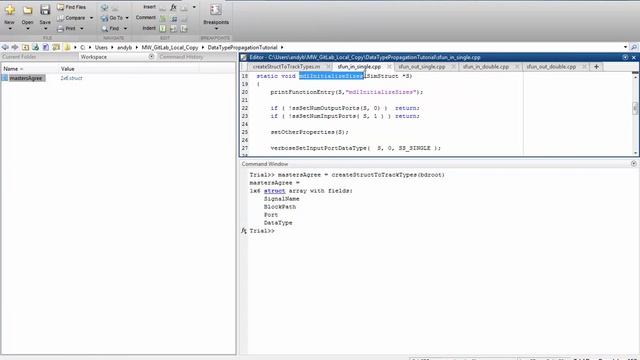Click the plus icon for new editor tab
The height and width of the screenshot is (360, 640).
click(x=596, y=67)
